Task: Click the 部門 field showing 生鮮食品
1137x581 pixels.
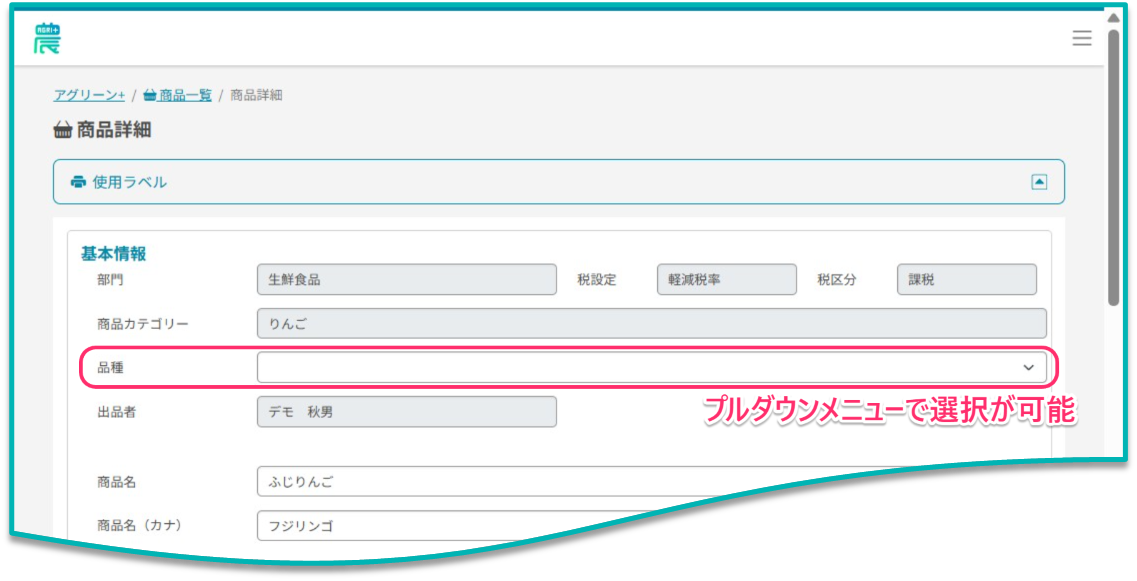Action: tap(406, 280)
